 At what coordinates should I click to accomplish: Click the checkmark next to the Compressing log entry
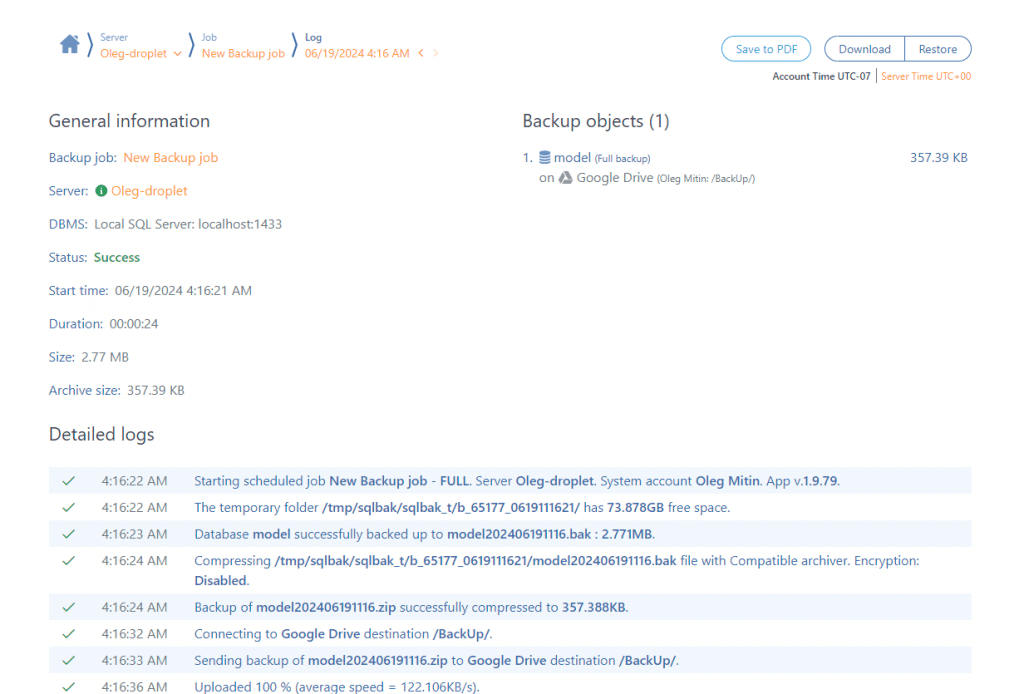coord(68,561)
